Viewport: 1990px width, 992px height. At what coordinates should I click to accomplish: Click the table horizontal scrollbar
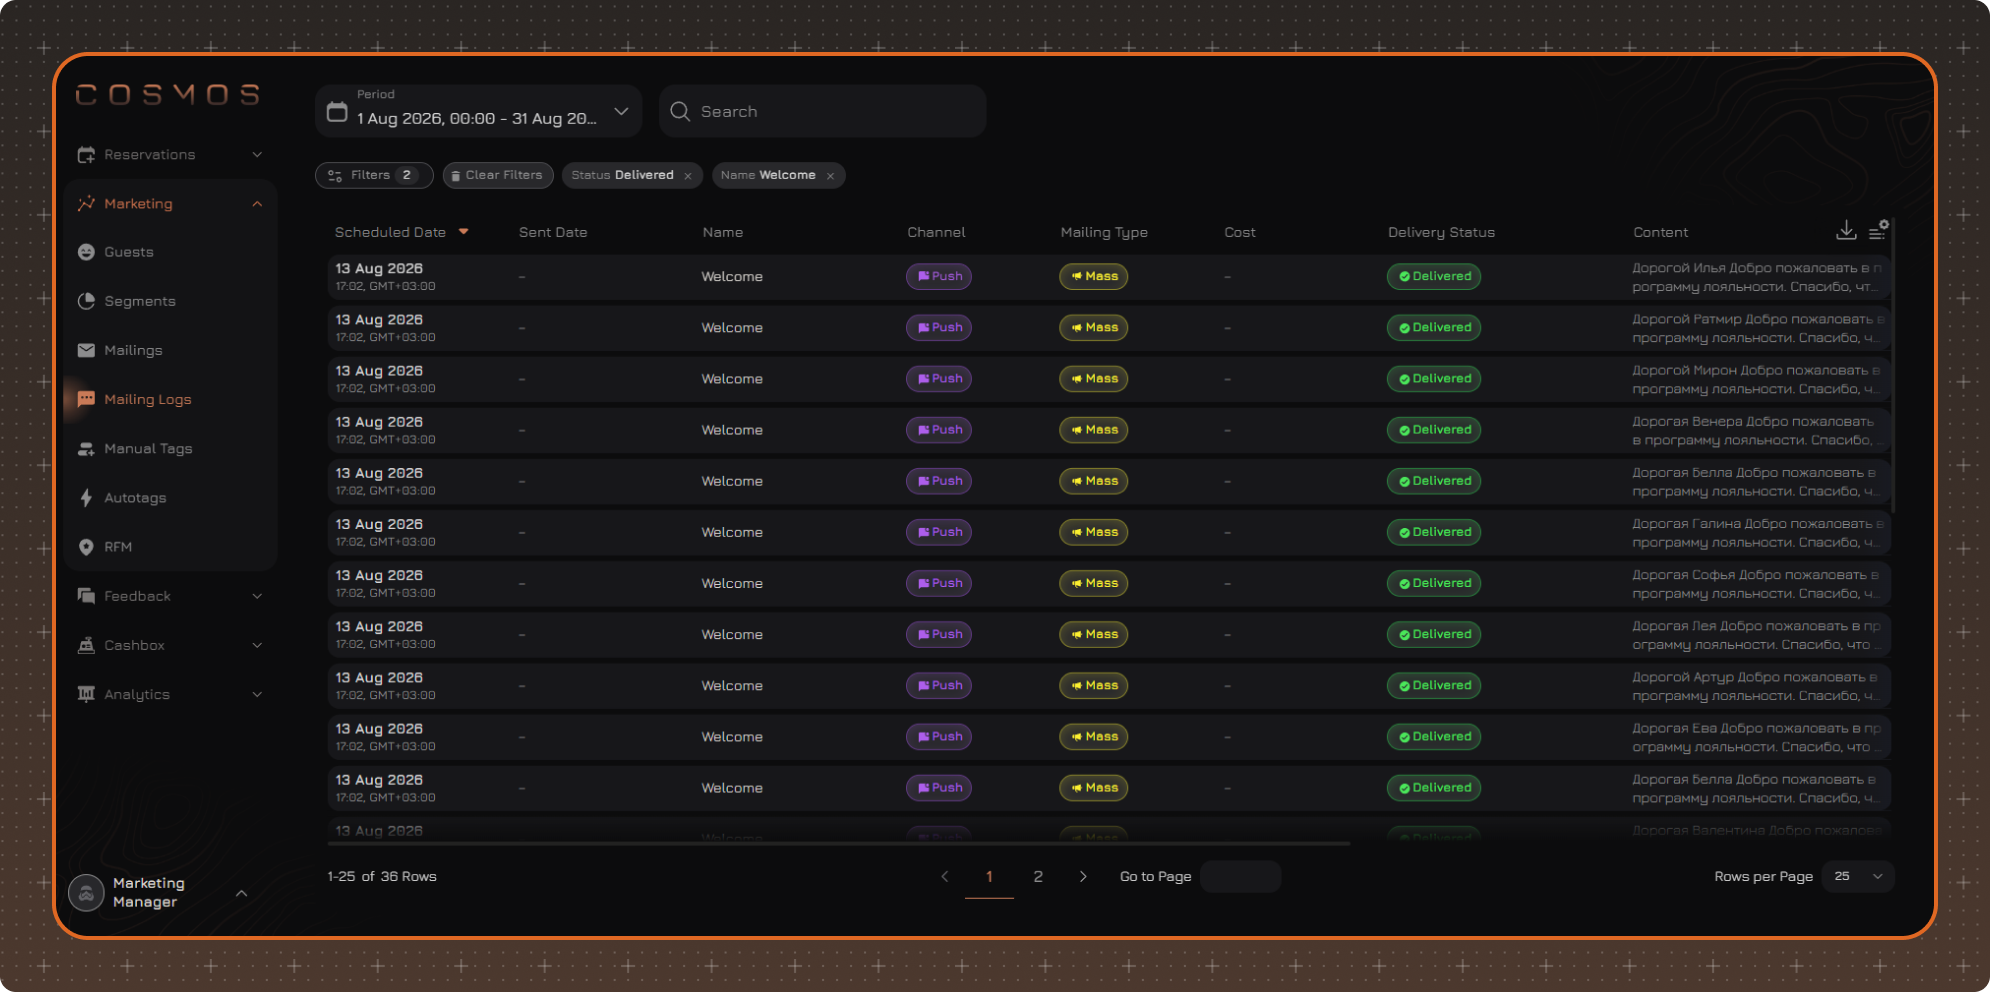click(839, 844)
